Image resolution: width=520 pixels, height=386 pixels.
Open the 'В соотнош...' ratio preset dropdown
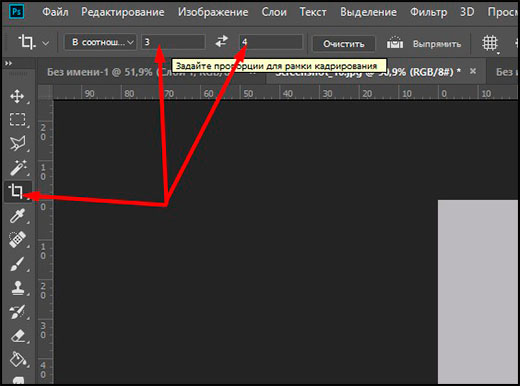100,42
